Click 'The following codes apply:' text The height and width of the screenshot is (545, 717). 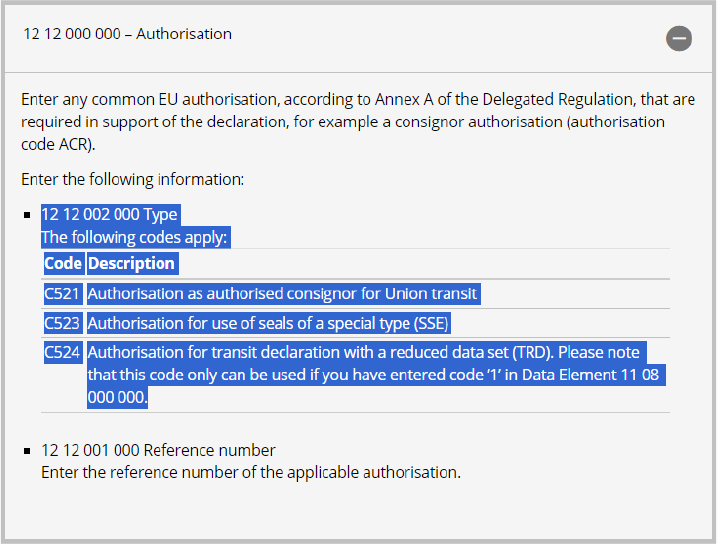pos(135,238)
